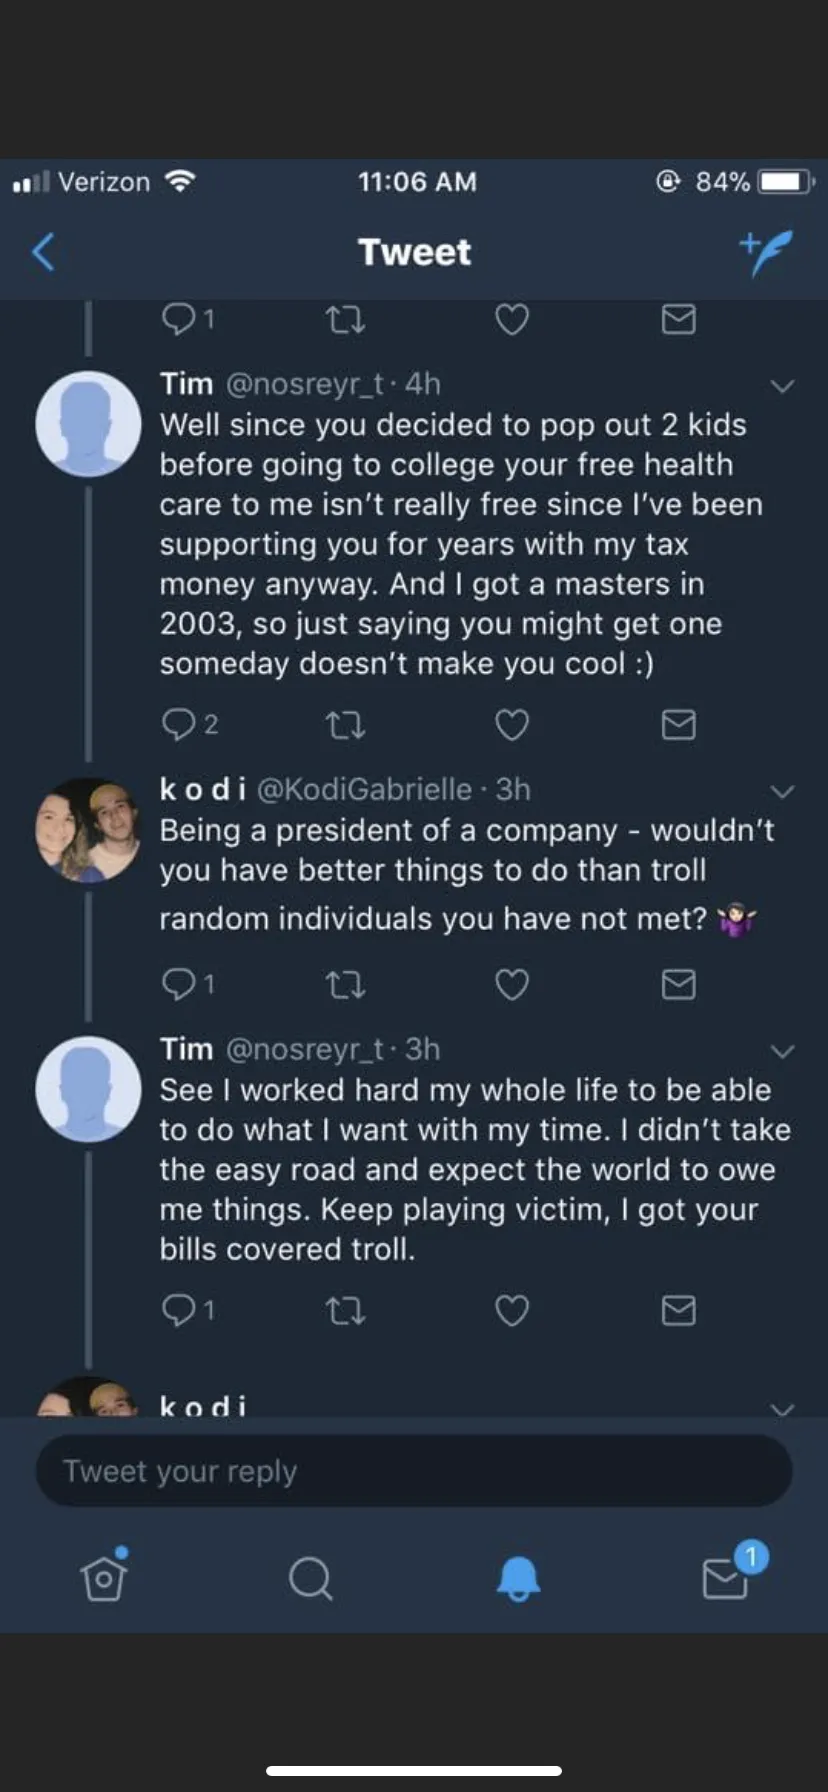Open Tim's @nosreyr_t profile from 4h tweet
Screen dimensions: 828x1792
coord(305,384)
